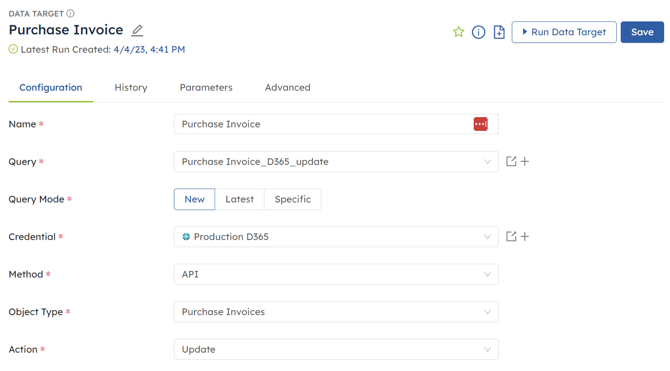
Task: Open selected query in new window icon
Action: [511, 162]
